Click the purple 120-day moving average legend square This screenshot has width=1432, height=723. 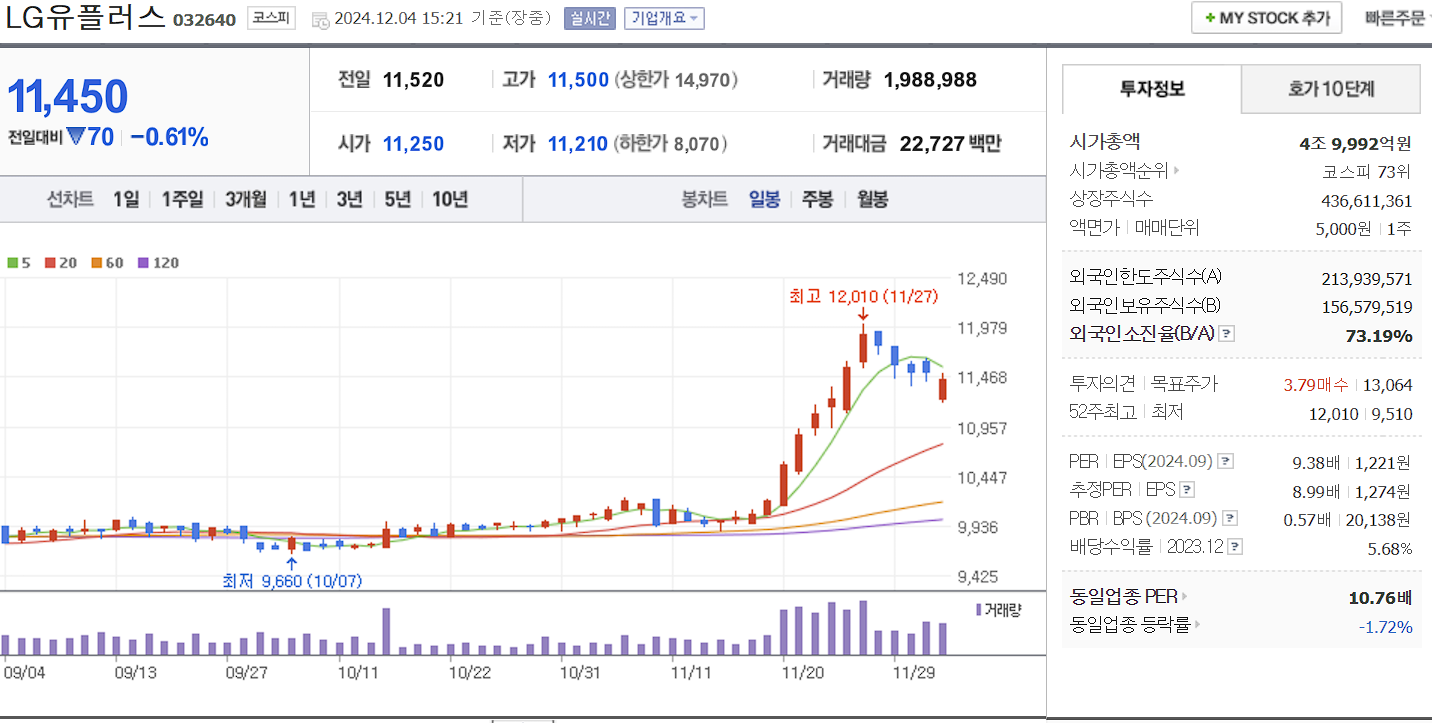(x=143, y=263)
